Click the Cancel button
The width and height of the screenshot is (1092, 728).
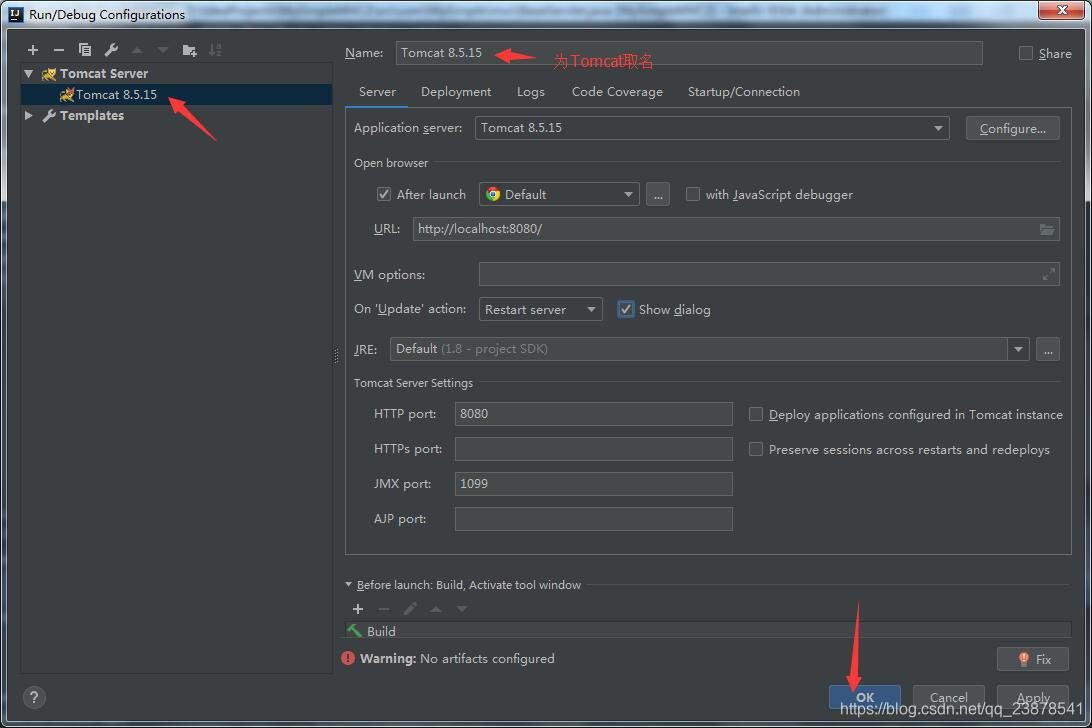949,697
